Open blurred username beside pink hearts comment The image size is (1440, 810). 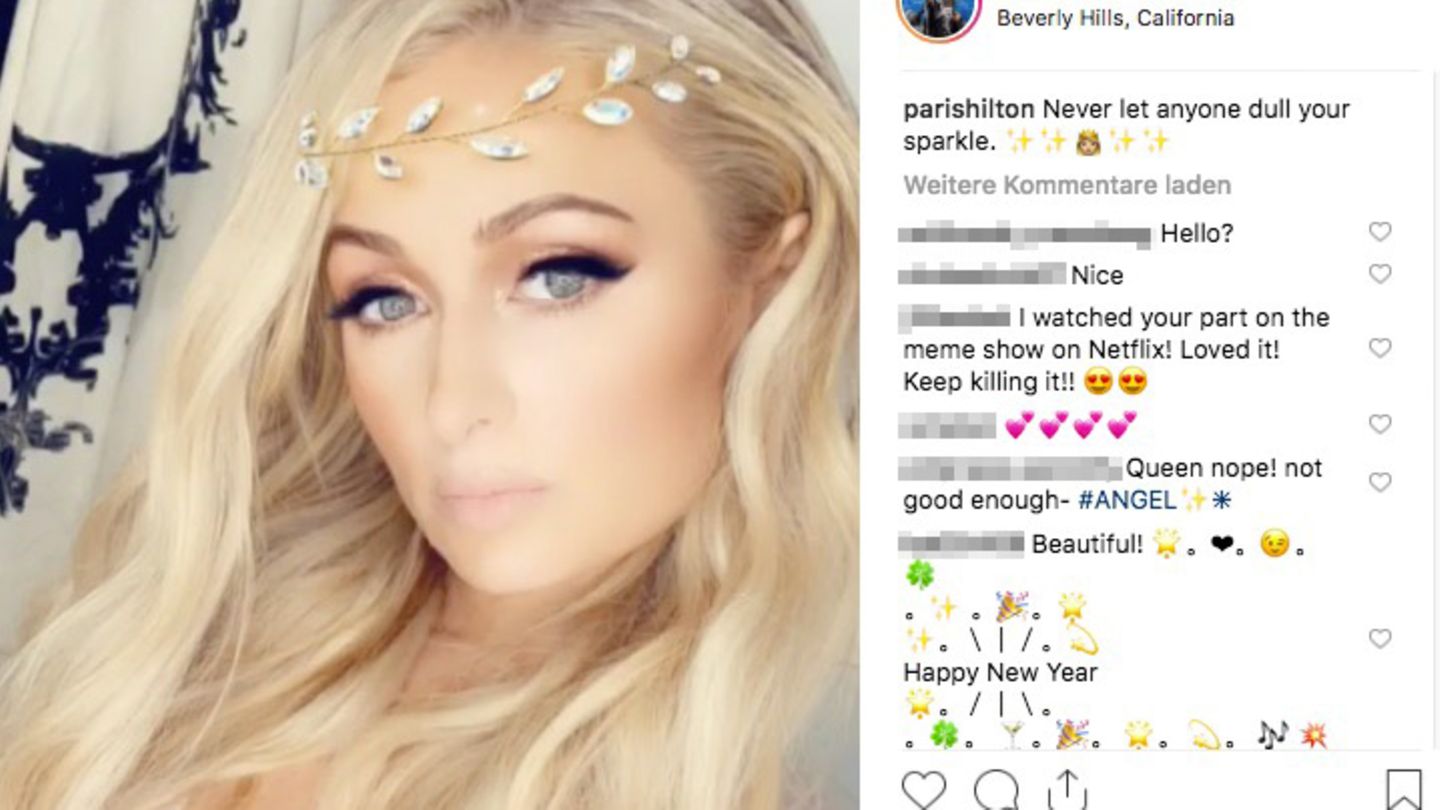click(x=947, y=425)
